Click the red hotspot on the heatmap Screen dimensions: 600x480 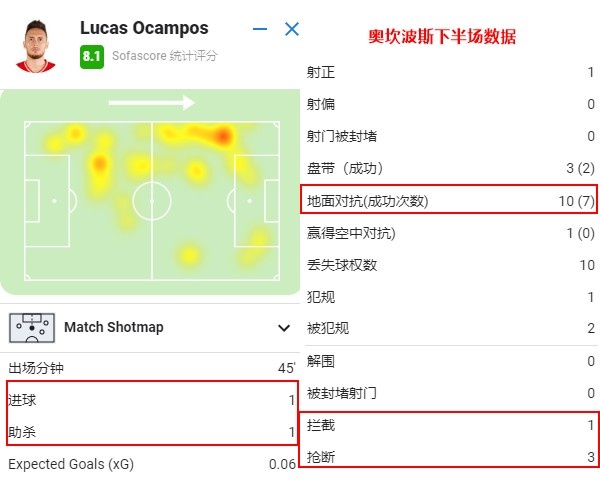(x=223, y=135)
